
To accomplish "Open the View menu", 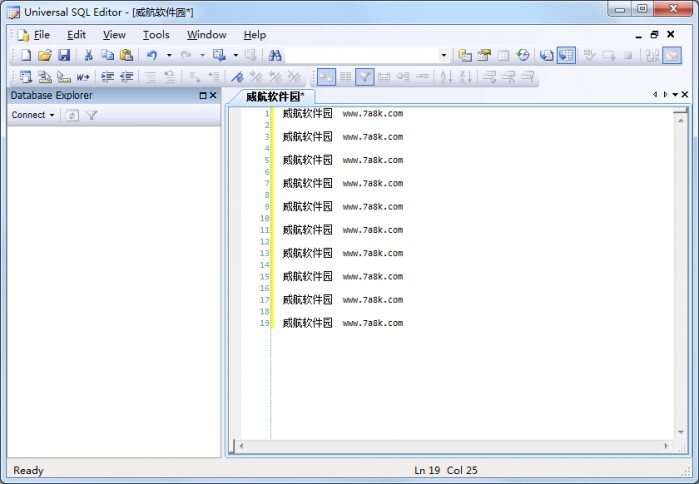I will [114, 35].
